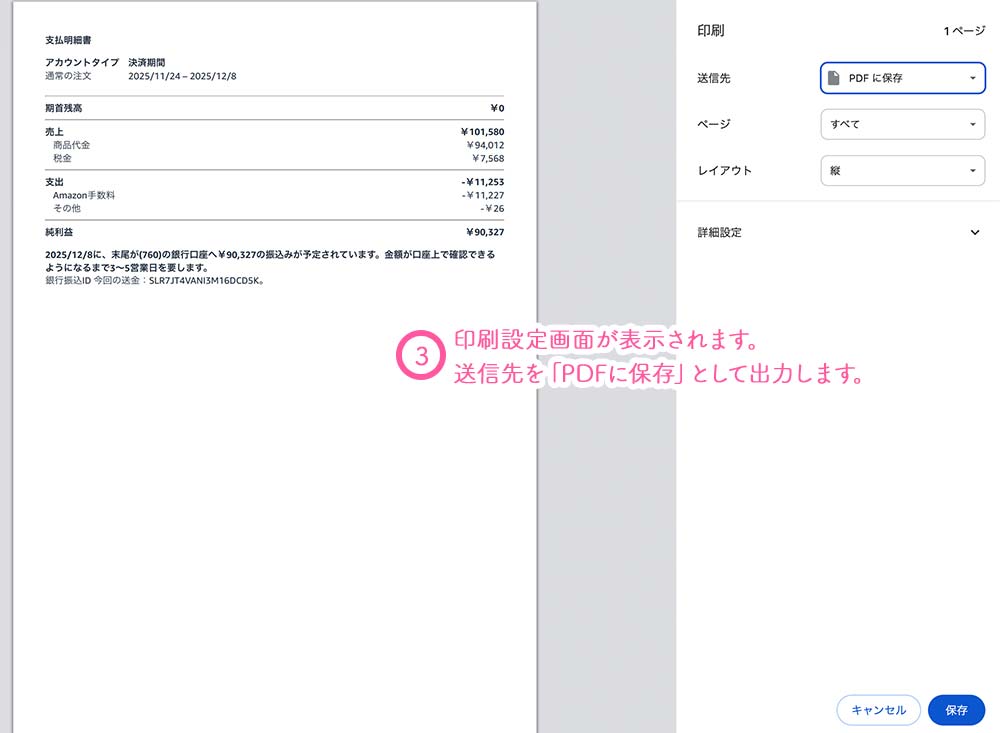Click the PDF document icon in destination field
Screen dimensions: 1000x733
(834, 78)
